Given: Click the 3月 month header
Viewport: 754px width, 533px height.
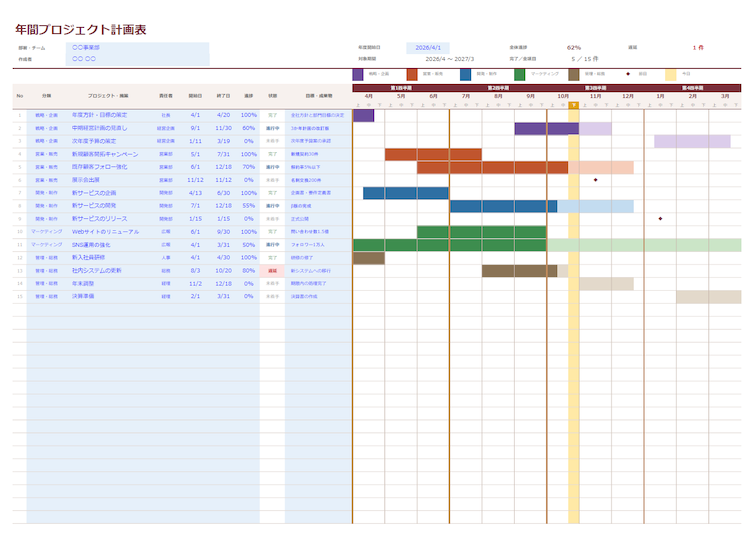Looking at the screenshot, I should click(x=725, y=96).
